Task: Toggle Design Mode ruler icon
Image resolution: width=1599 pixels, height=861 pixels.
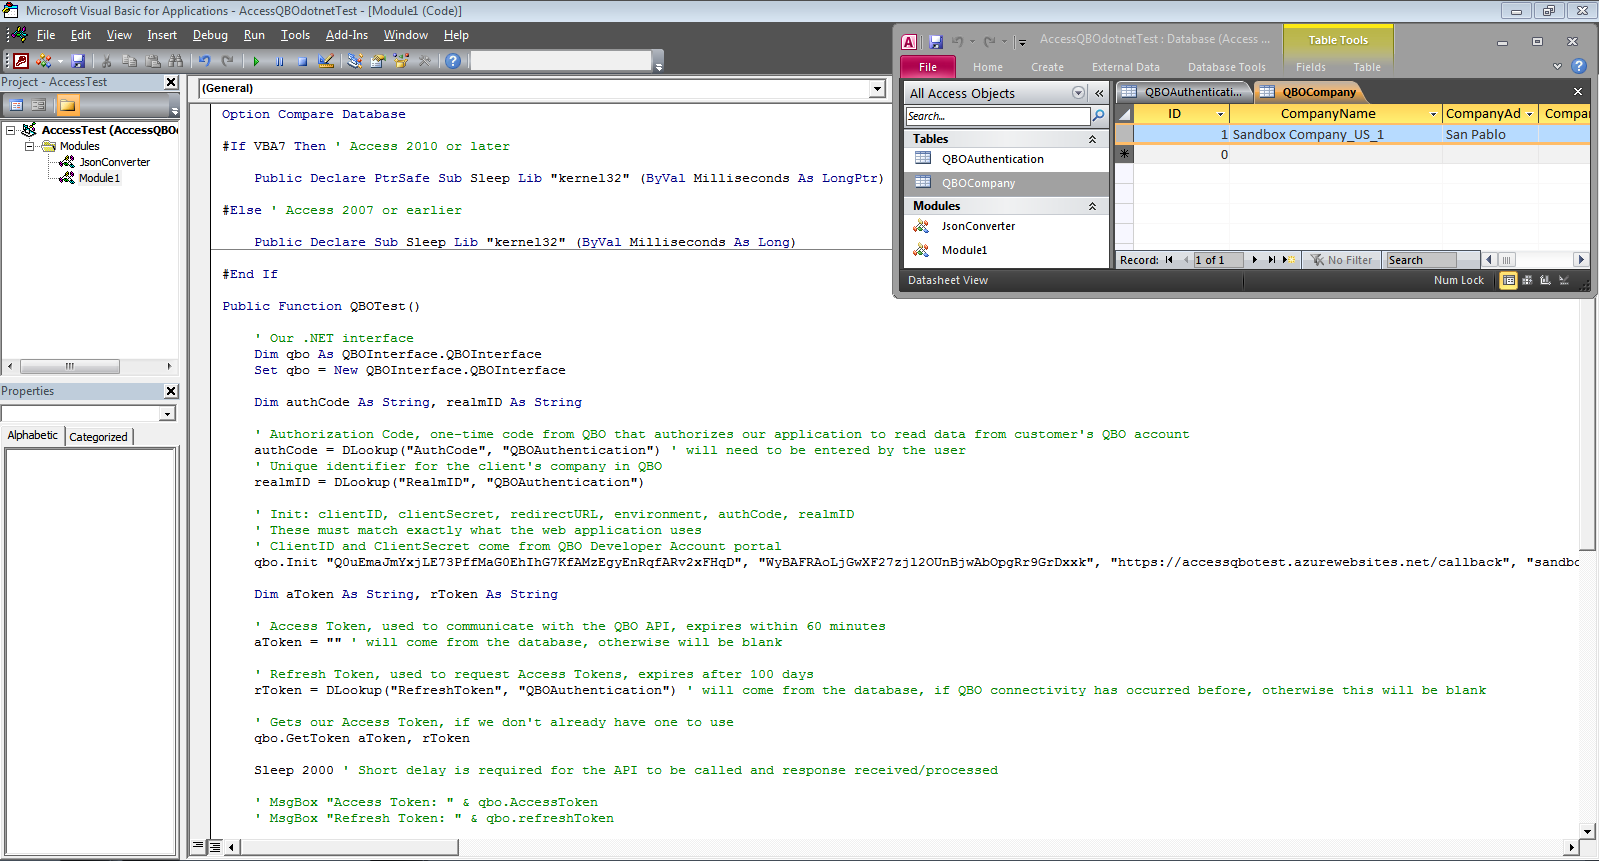Action: [325, 61]
